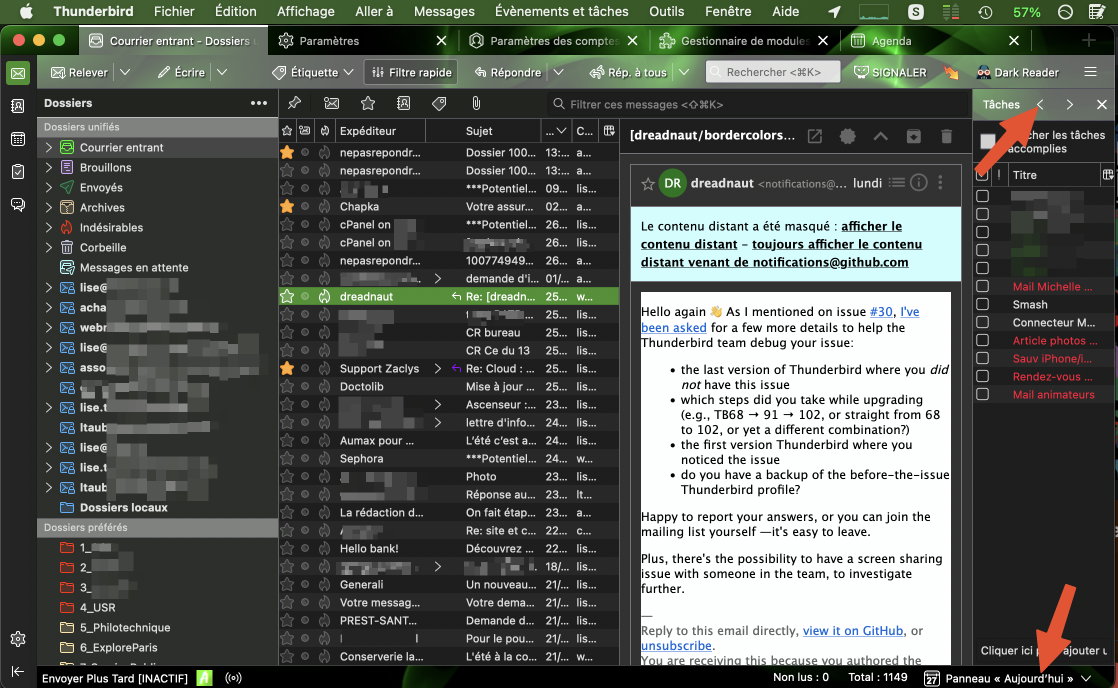Toggle the show completed tasks checkbox
The height and width of the screenshot is (688, 1118).
point(988,142)
